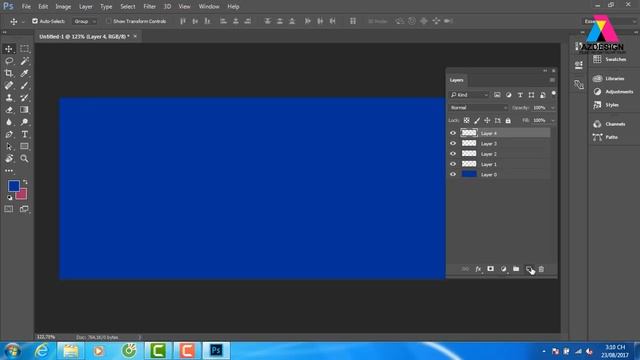Open the Swatches panel

tap(611, 59)
